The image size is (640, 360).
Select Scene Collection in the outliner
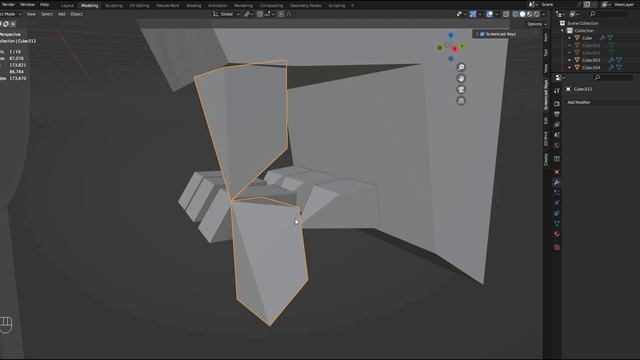(583, 23)
